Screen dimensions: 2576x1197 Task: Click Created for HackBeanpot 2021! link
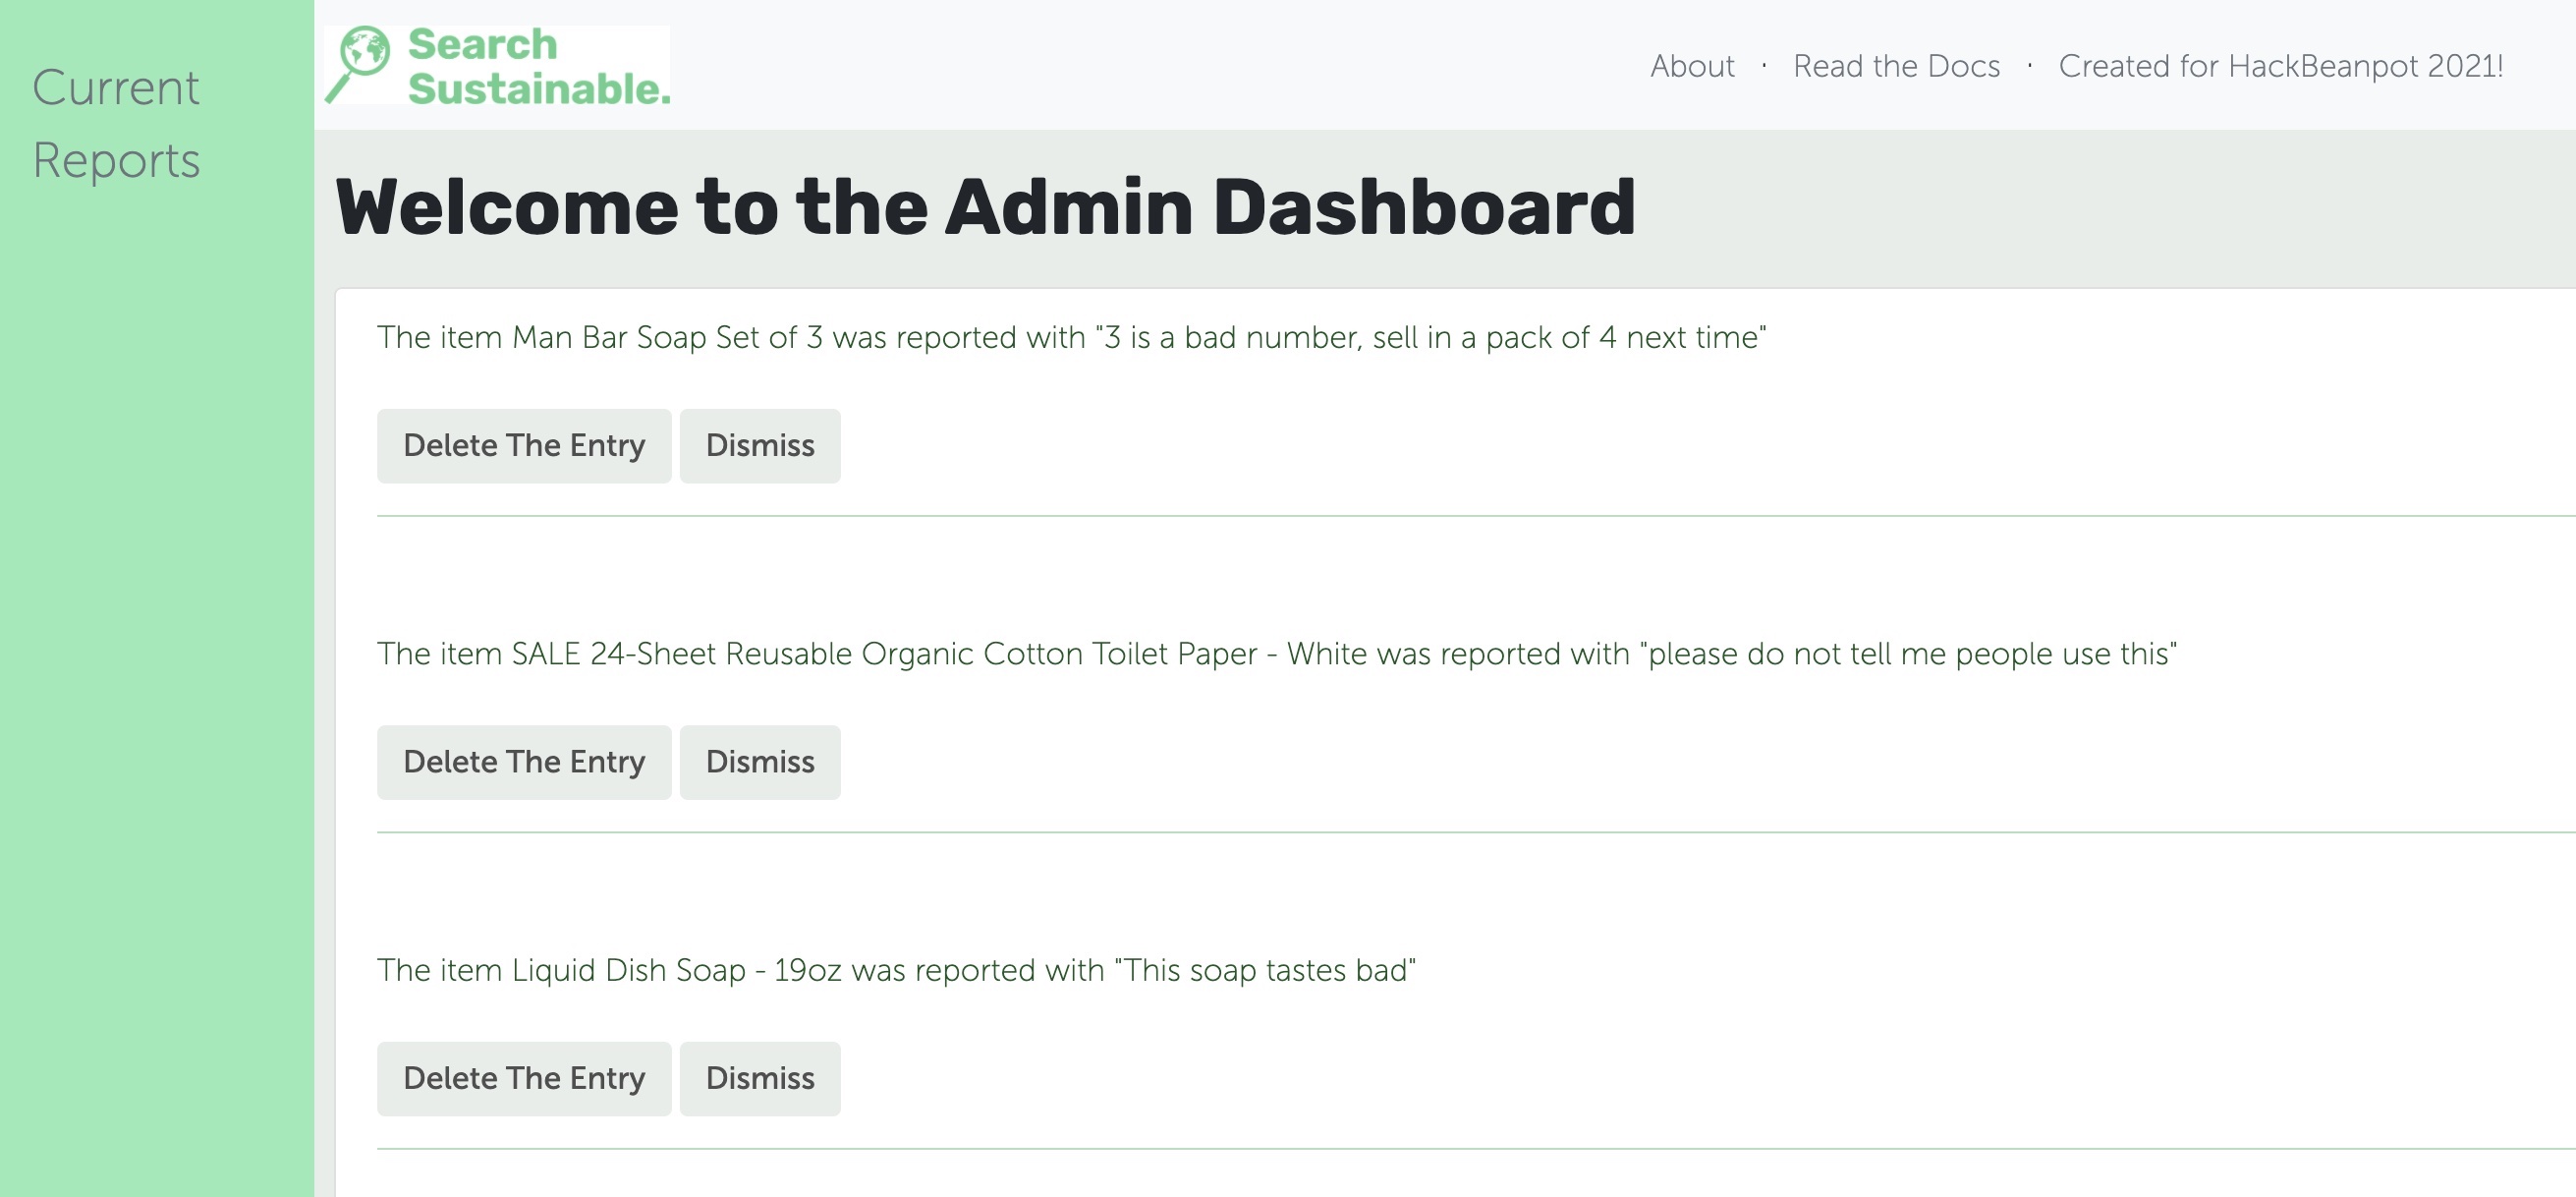pos(2281,66)
